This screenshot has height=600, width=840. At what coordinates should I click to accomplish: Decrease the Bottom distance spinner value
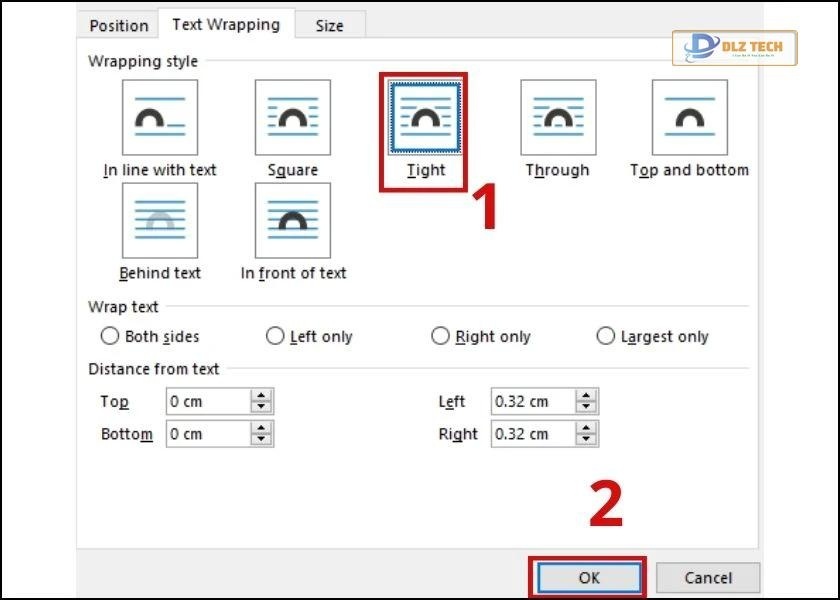click(x=262, y=439)
